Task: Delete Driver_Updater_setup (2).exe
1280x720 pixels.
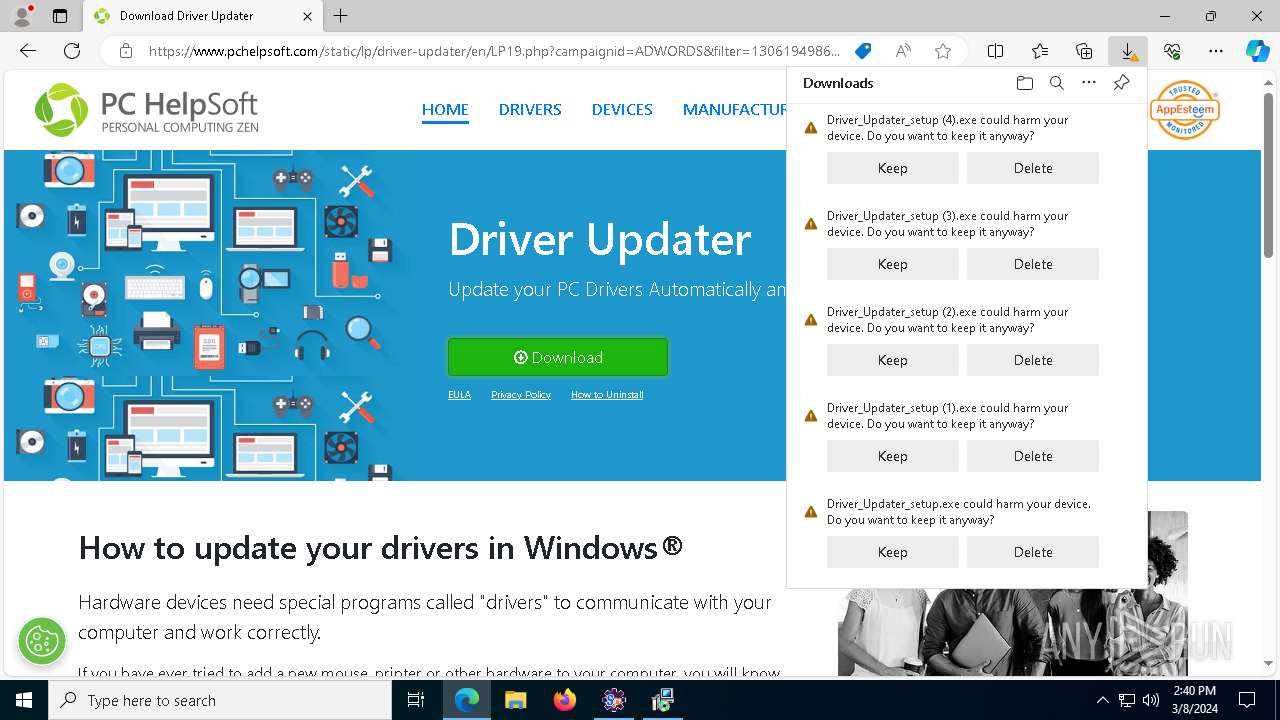Action: [x=1033, y=360]
